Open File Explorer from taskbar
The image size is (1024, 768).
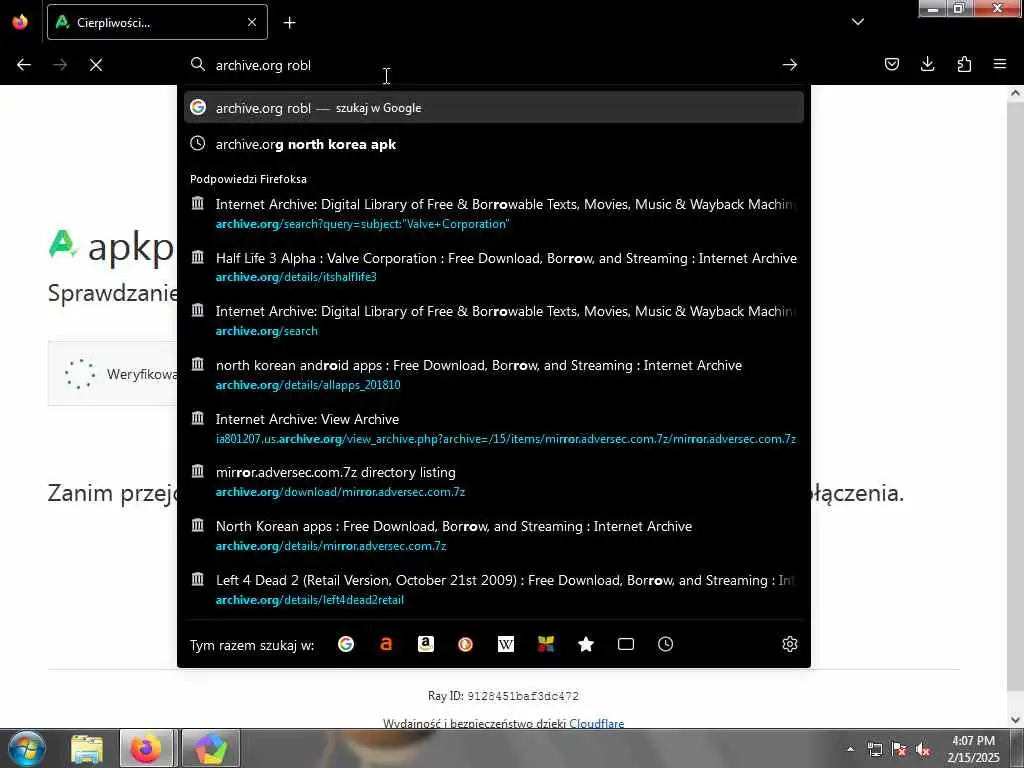click(x=87, y=749)
